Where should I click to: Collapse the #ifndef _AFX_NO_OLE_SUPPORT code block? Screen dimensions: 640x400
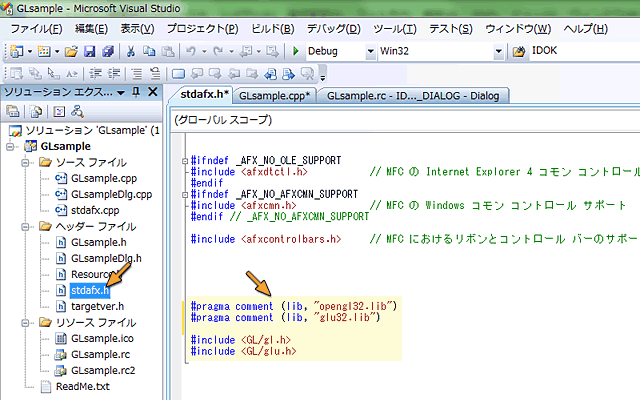pyautogui.click(x=185, y=161)
